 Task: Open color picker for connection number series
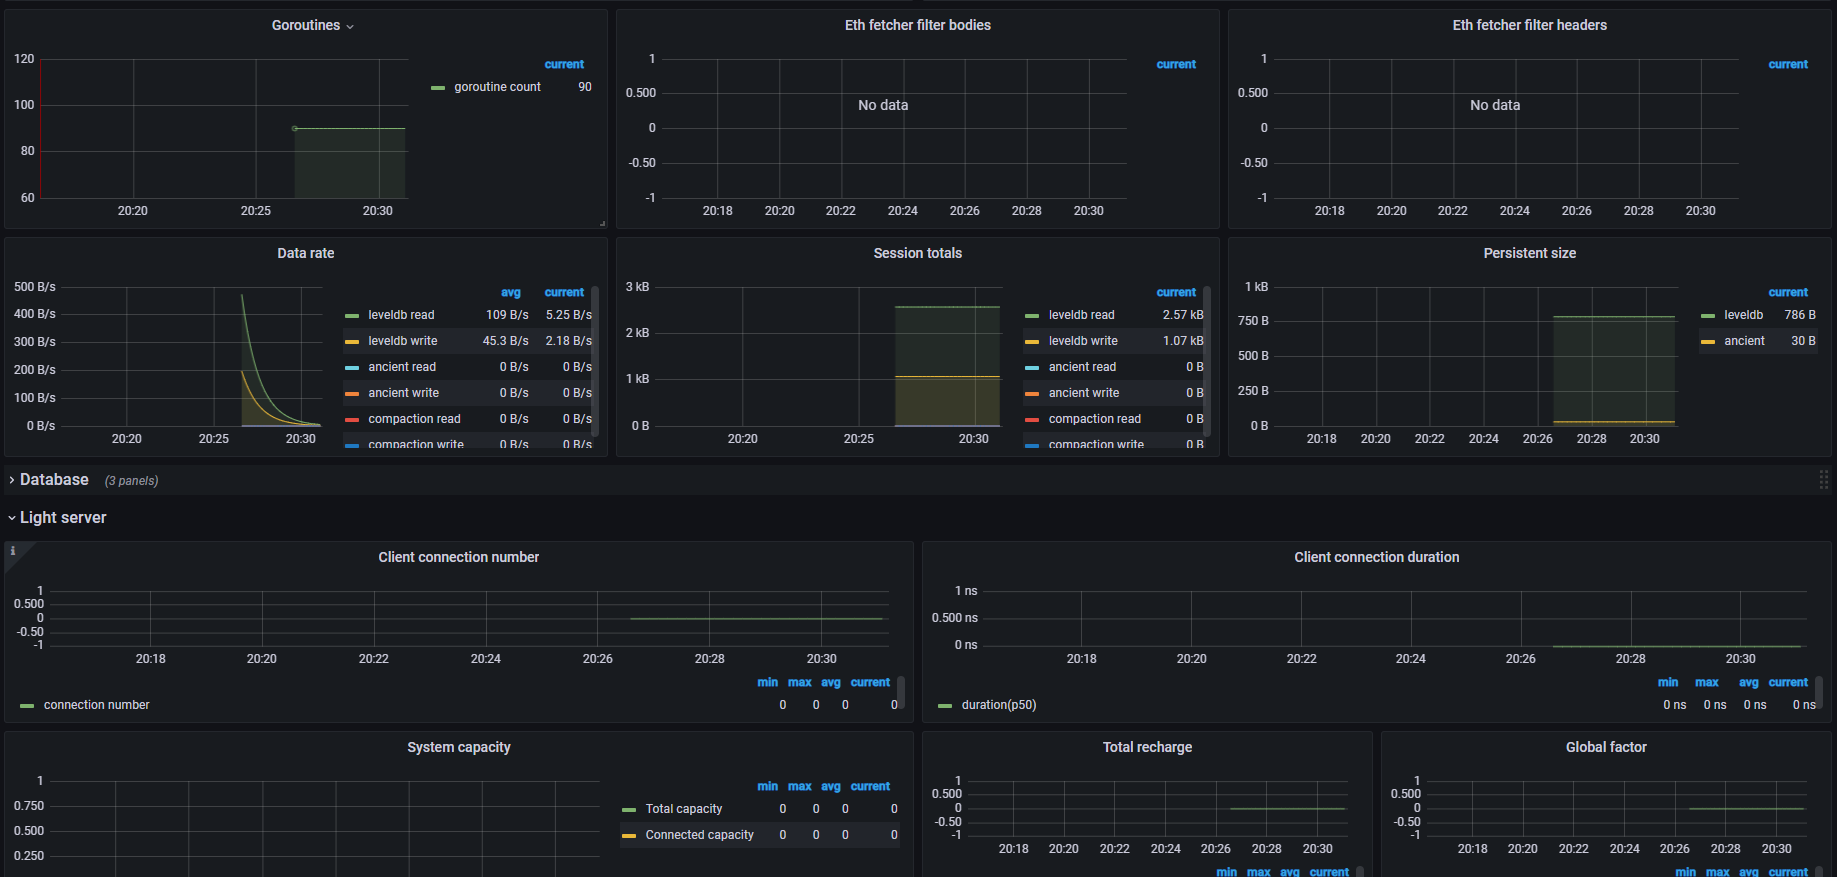tap(27, 706)
